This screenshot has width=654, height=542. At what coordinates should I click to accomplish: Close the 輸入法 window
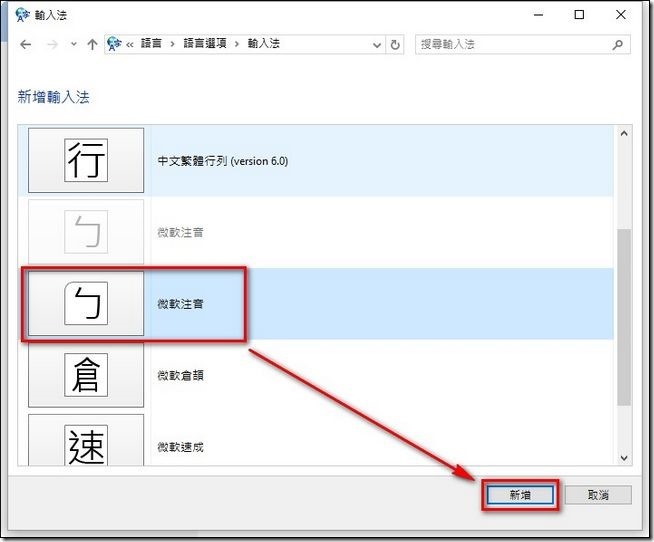621,15
